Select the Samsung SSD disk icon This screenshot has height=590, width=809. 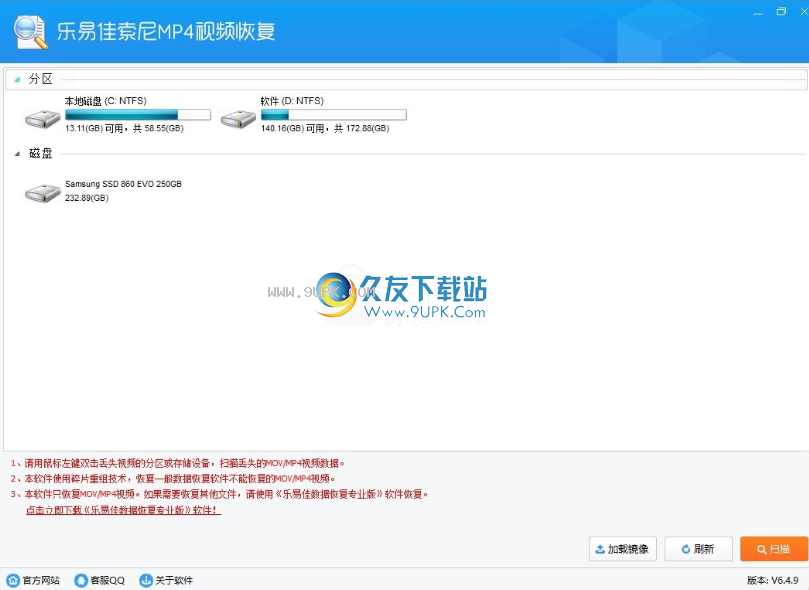pyautogui.click(x=43, y=193)
